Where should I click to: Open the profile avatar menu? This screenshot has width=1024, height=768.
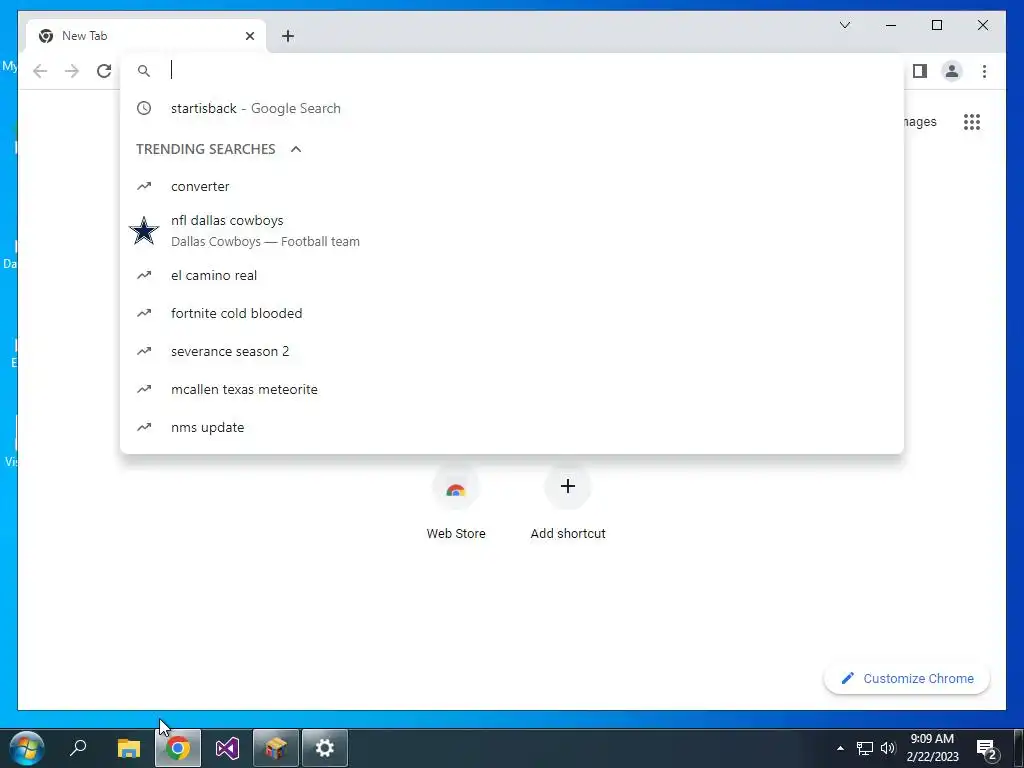(952, 71)
